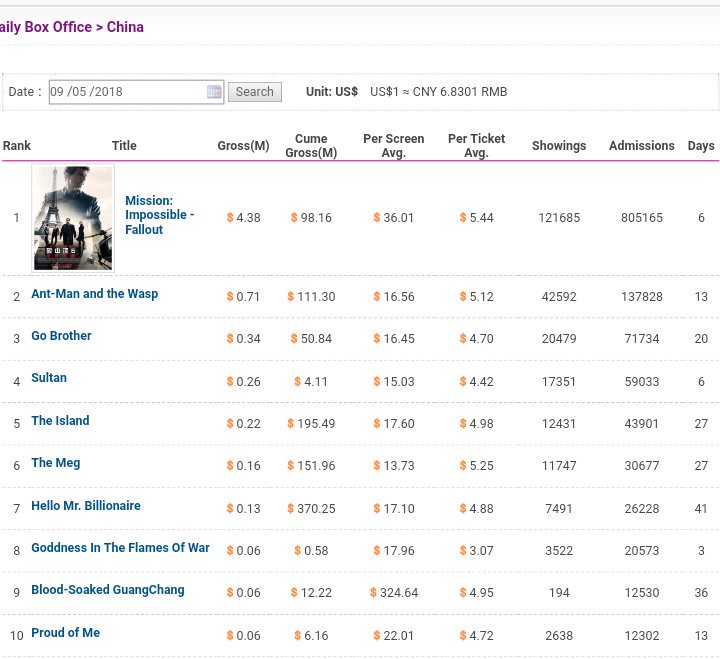Open the Go Brother movie link
Viewport: 720px width, 659px height.
click(x=61, y=336)
